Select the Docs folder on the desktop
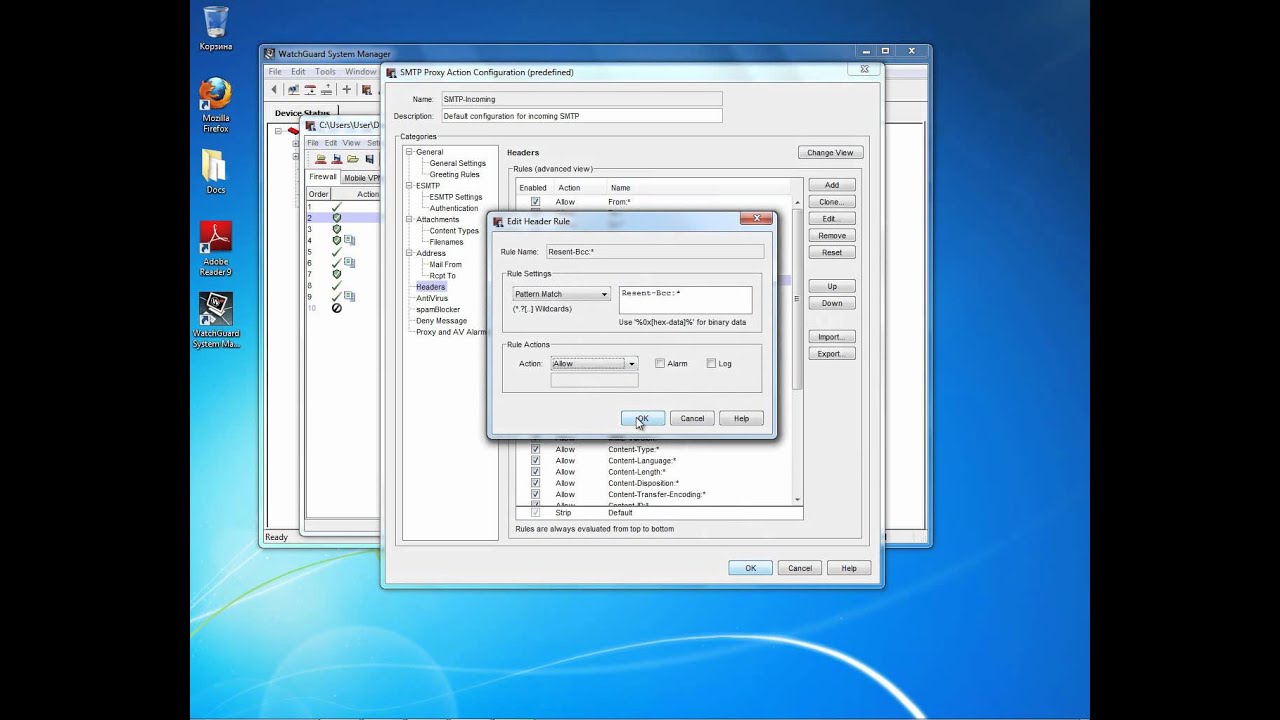 pos(215,171)
